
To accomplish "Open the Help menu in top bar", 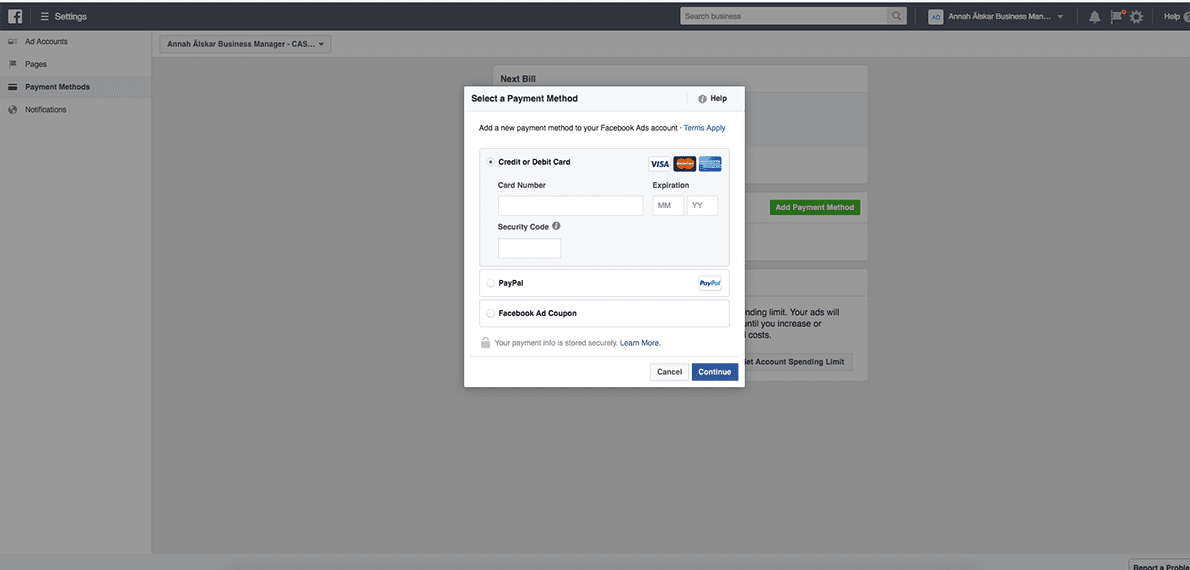I will [x=1172, y=17].
